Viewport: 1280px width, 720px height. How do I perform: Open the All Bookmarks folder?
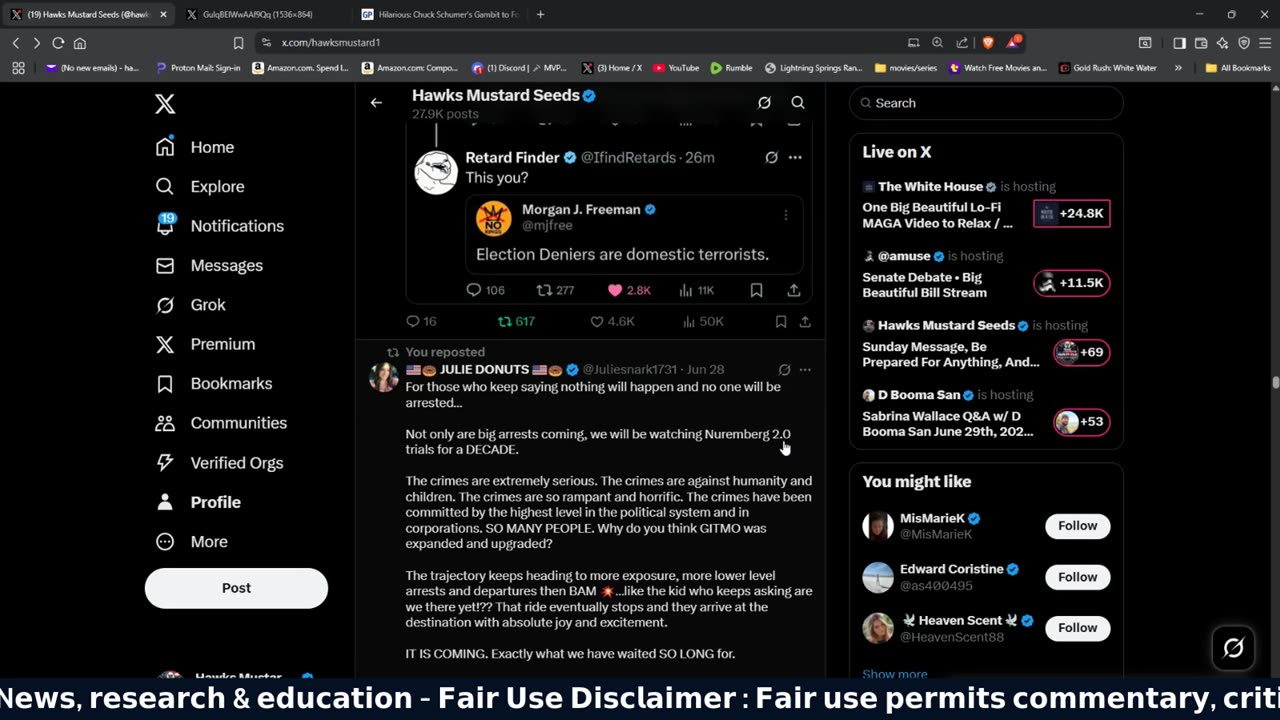pos(1238,68)
